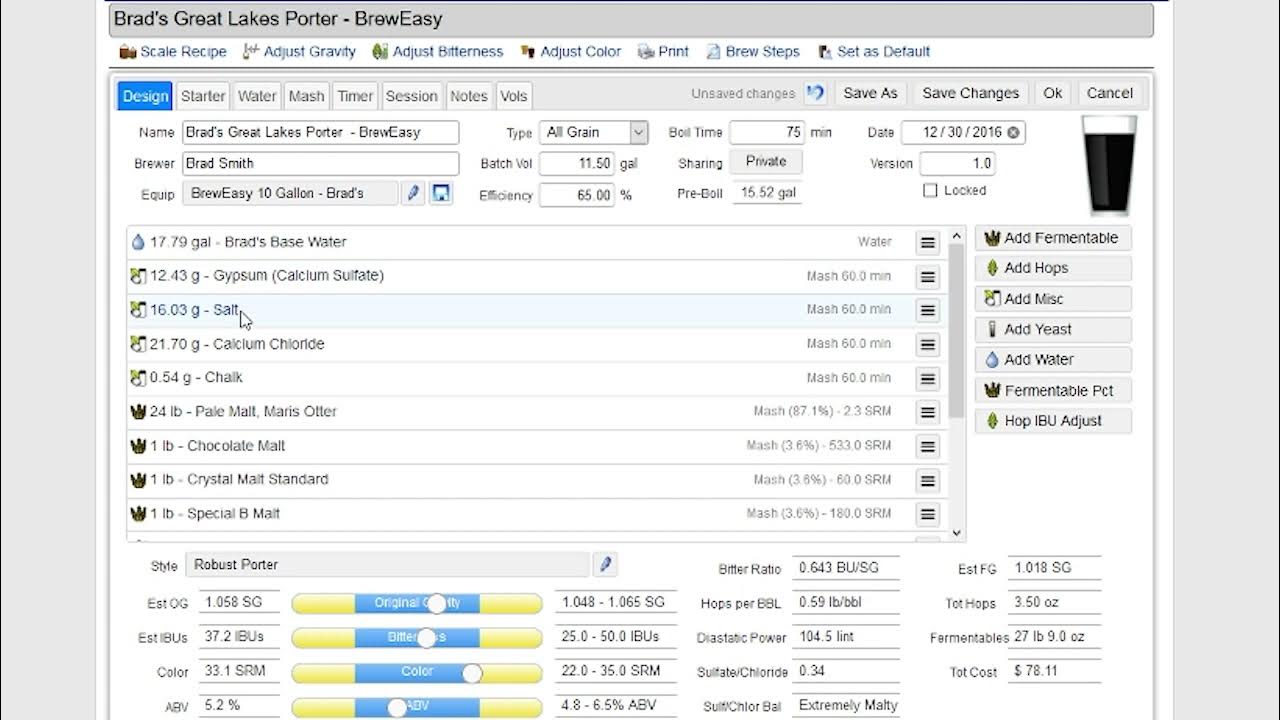This screenshot has height=720, width=1280.
Task: Click Add Hops button
Action: point(1053,268)
